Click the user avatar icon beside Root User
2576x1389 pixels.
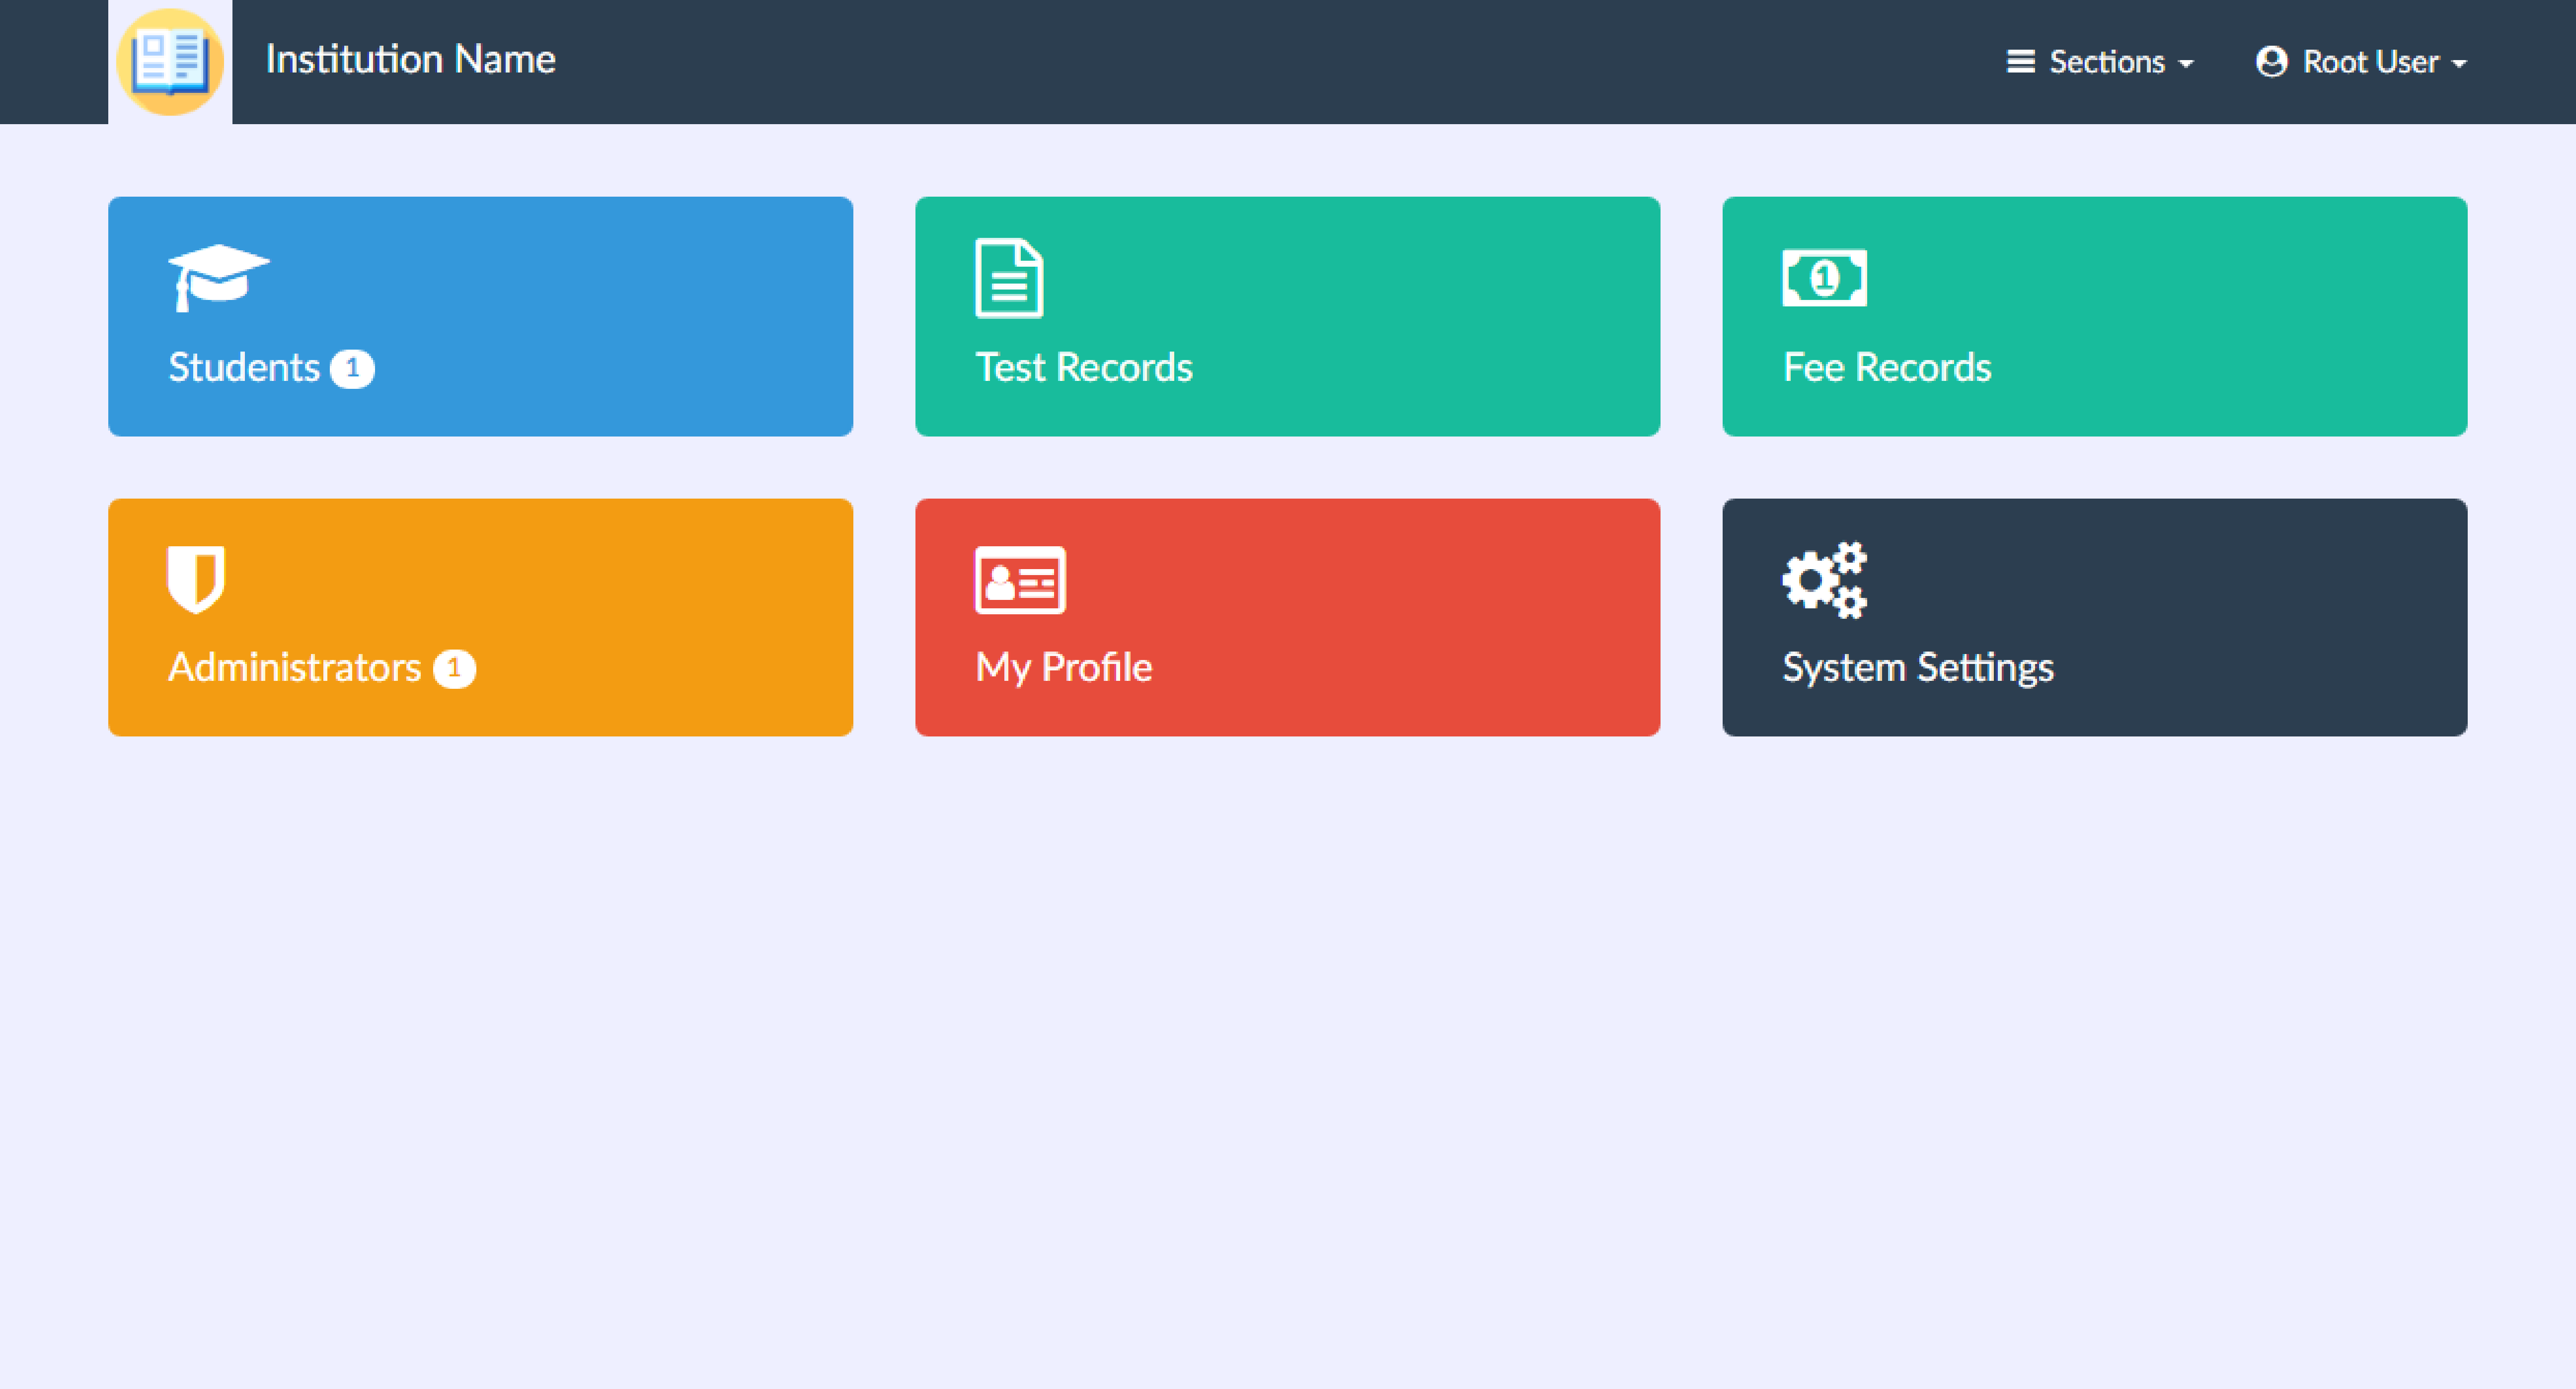click(2271, 62)
